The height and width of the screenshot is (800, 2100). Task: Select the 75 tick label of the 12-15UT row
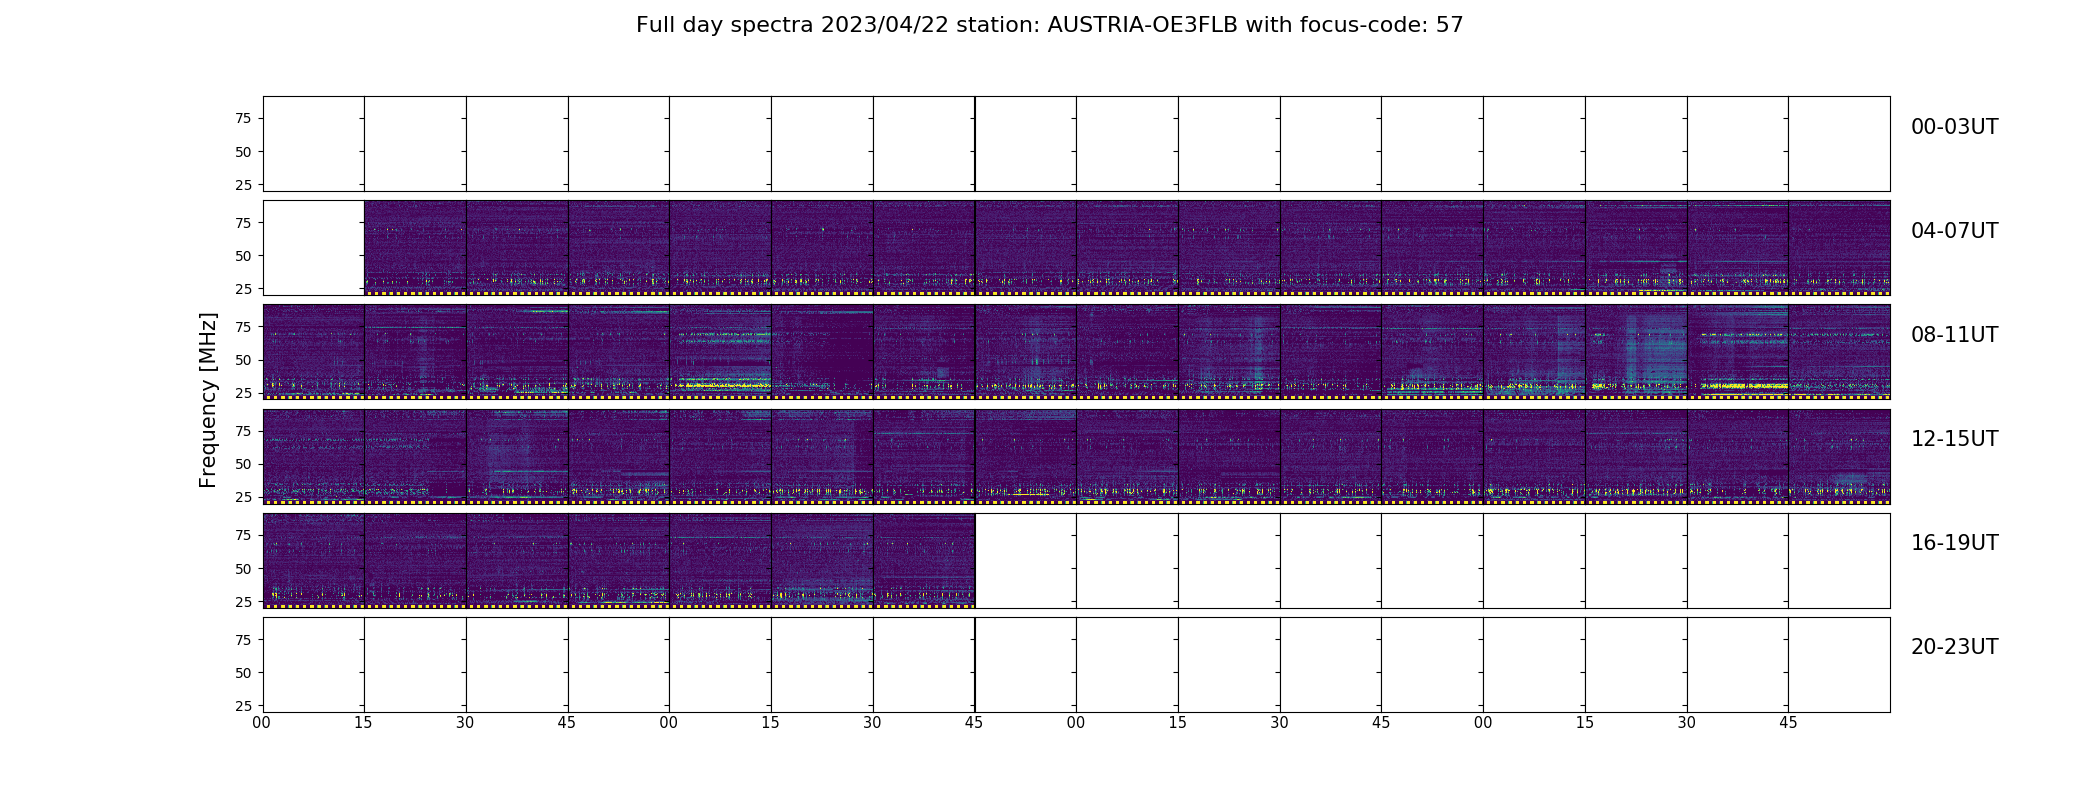click(243, 431)
